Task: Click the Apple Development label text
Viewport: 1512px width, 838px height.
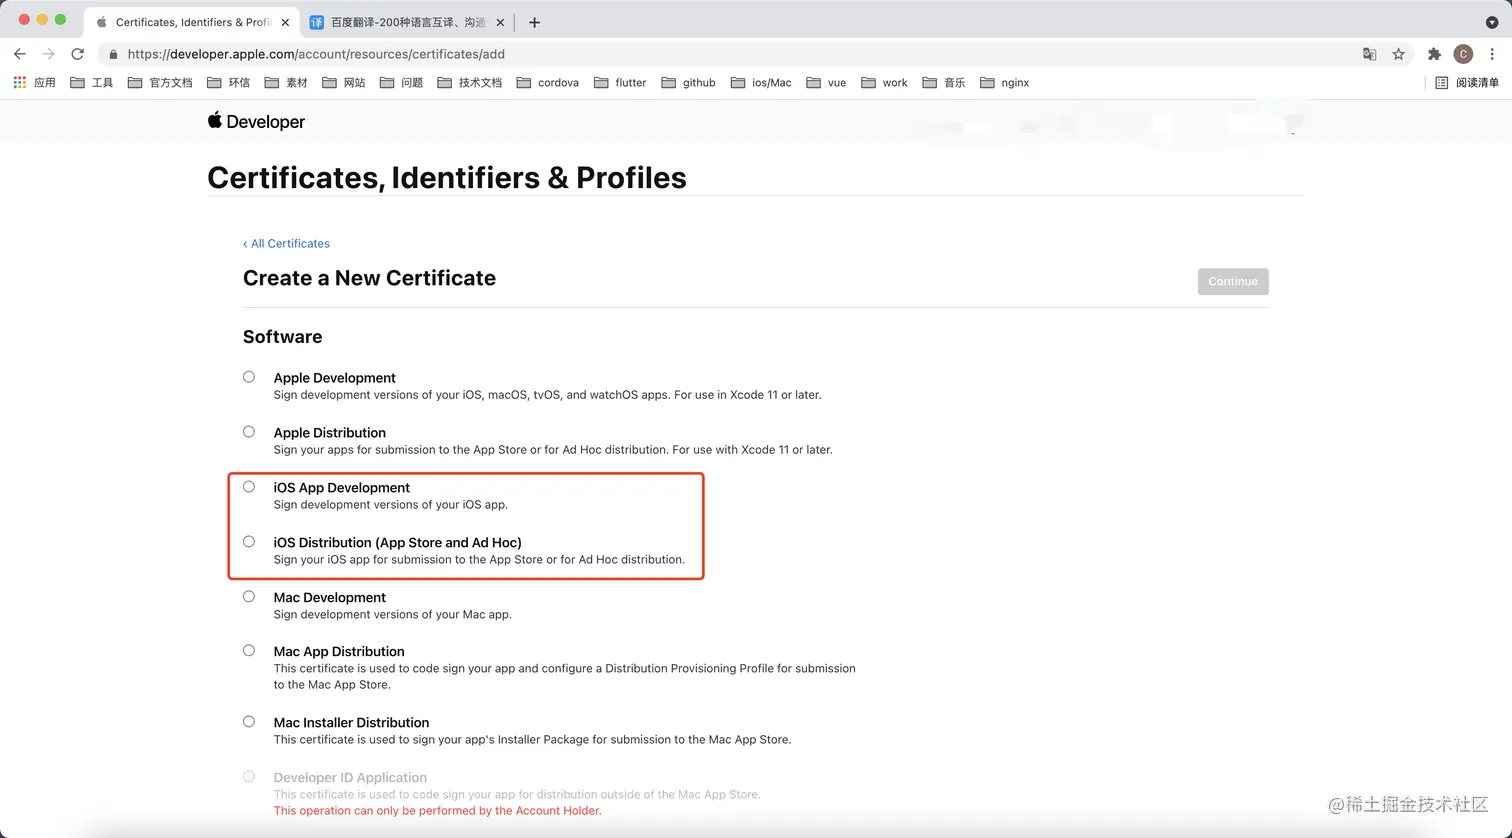Action: [335, 378]
